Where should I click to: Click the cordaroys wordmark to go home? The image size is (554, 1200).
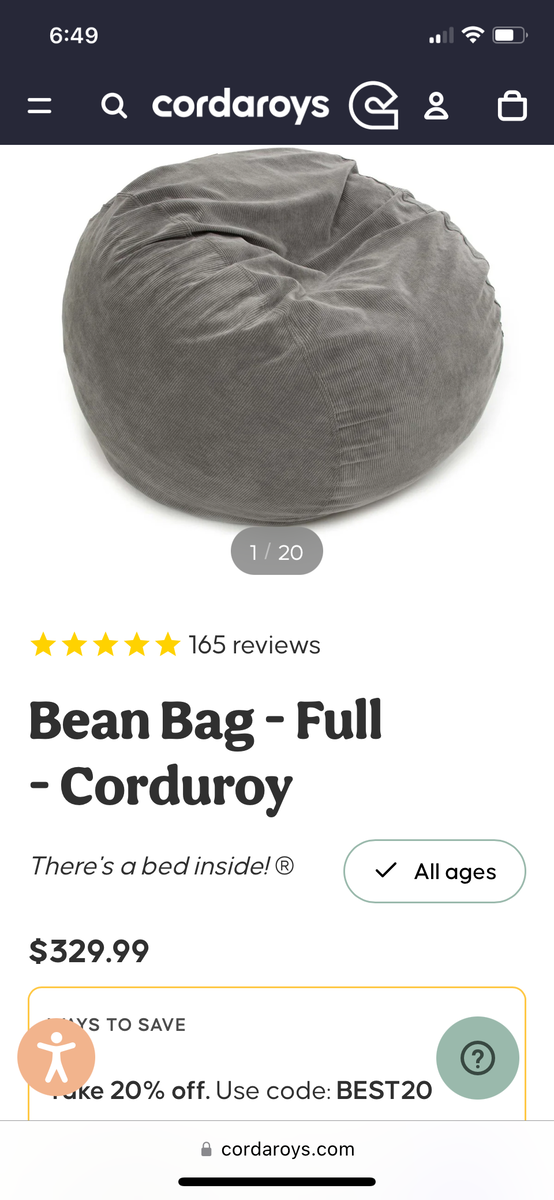coord(240,106)
